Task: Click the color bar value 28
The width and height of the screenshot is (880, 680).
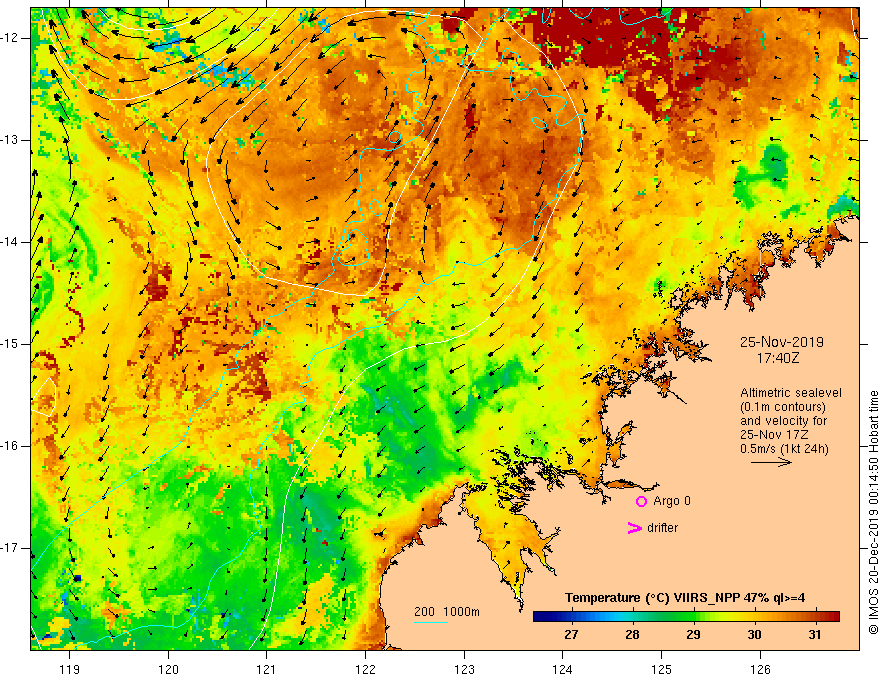Action: [x=632, y=635]
